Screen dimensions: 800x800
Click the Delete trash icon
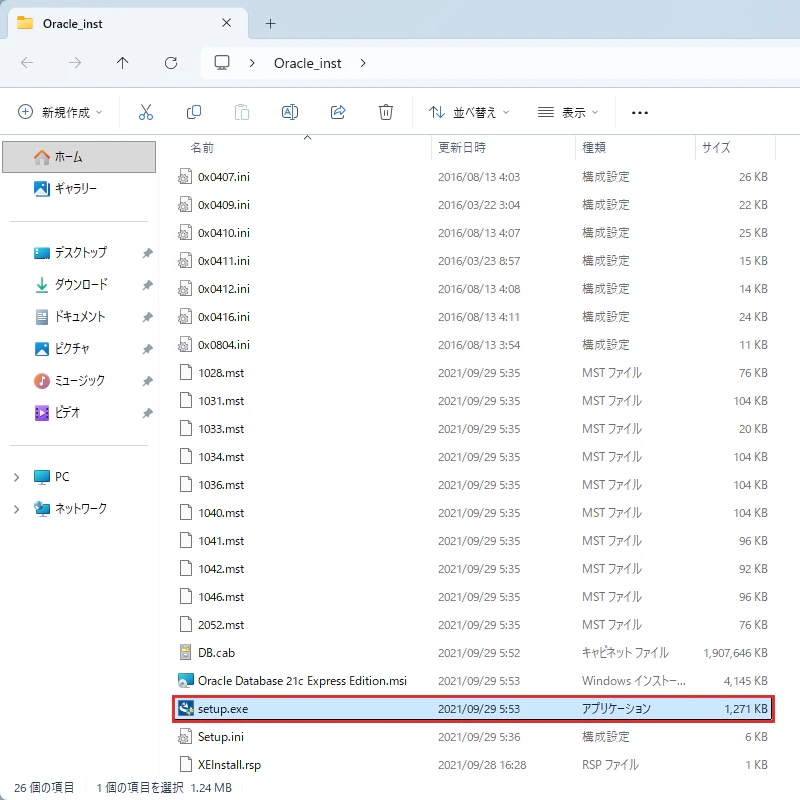[386, 112]
